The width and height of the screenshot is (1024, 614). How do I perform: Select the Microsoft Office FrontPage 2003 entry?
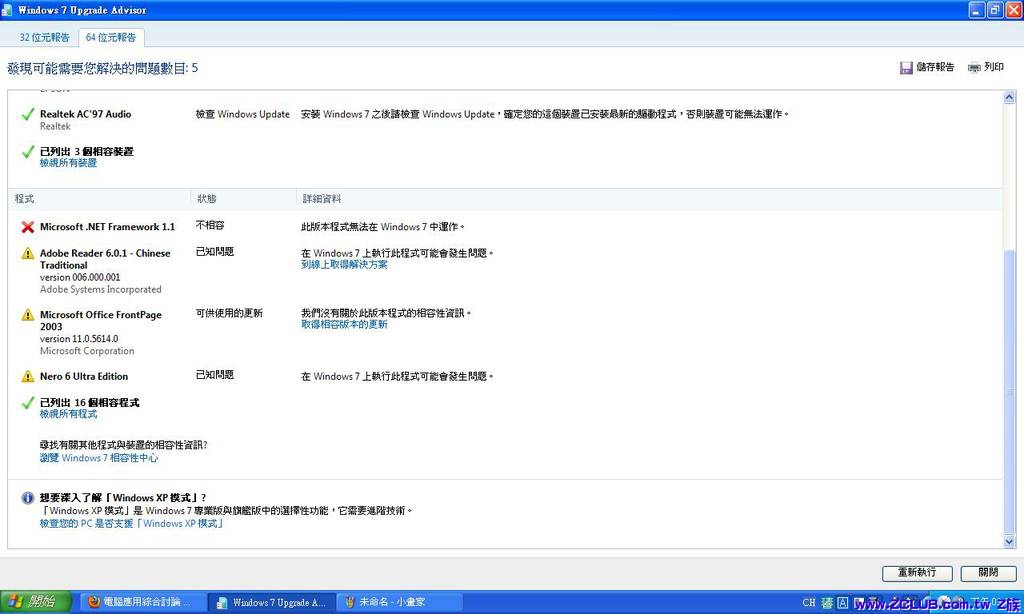(101, 321)
